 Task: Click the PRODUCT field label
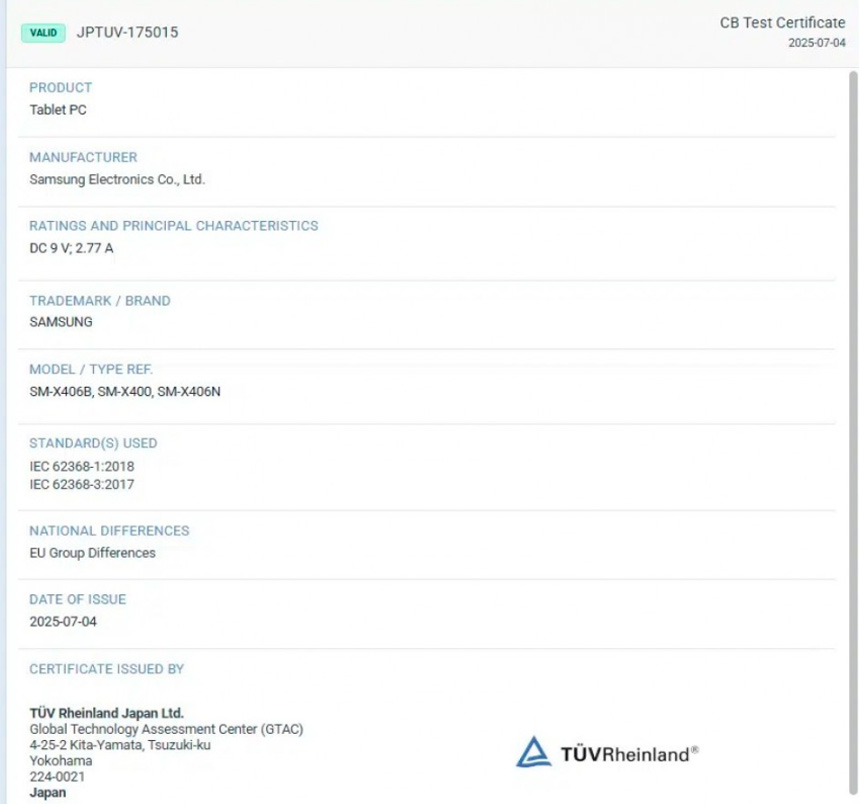pos(61,88)
